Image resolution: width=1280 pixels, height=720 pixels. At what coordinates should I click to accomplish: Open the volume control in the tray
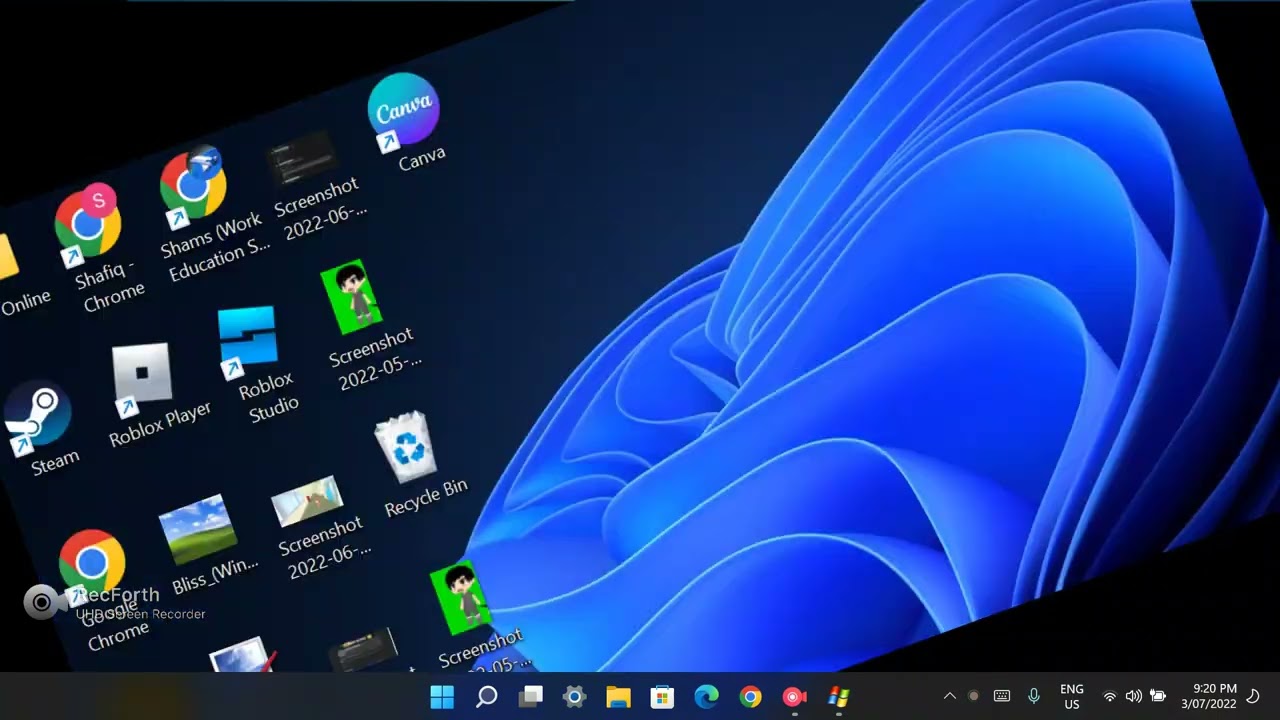point(1133,696)
